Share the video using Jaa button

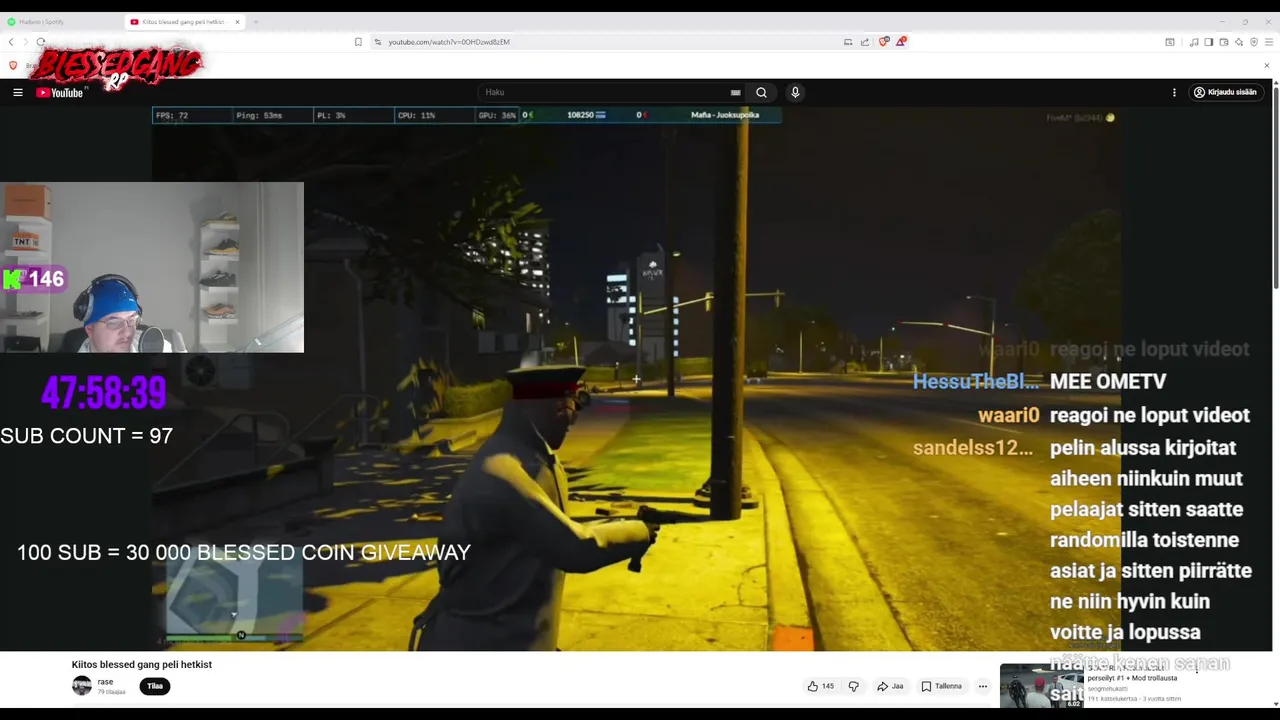890,686
